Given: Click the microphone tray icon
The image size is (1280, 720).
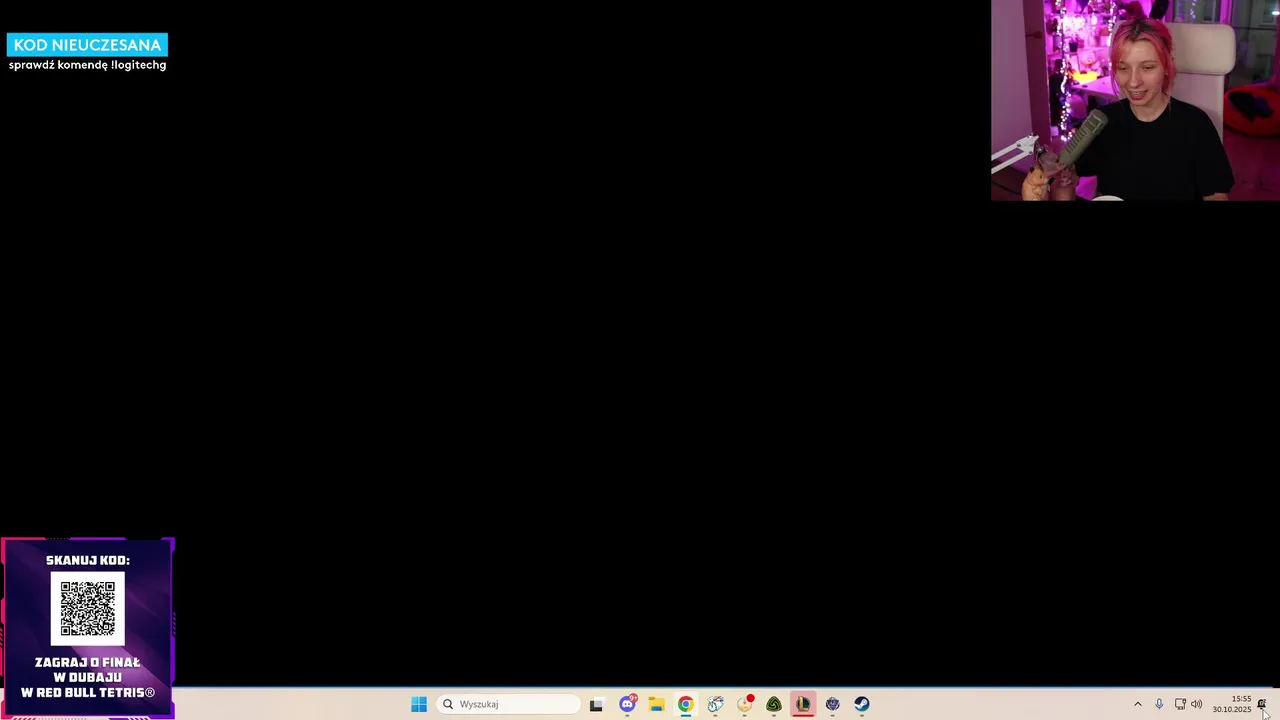Looking at the screenshot, I should pos(1159,704).
